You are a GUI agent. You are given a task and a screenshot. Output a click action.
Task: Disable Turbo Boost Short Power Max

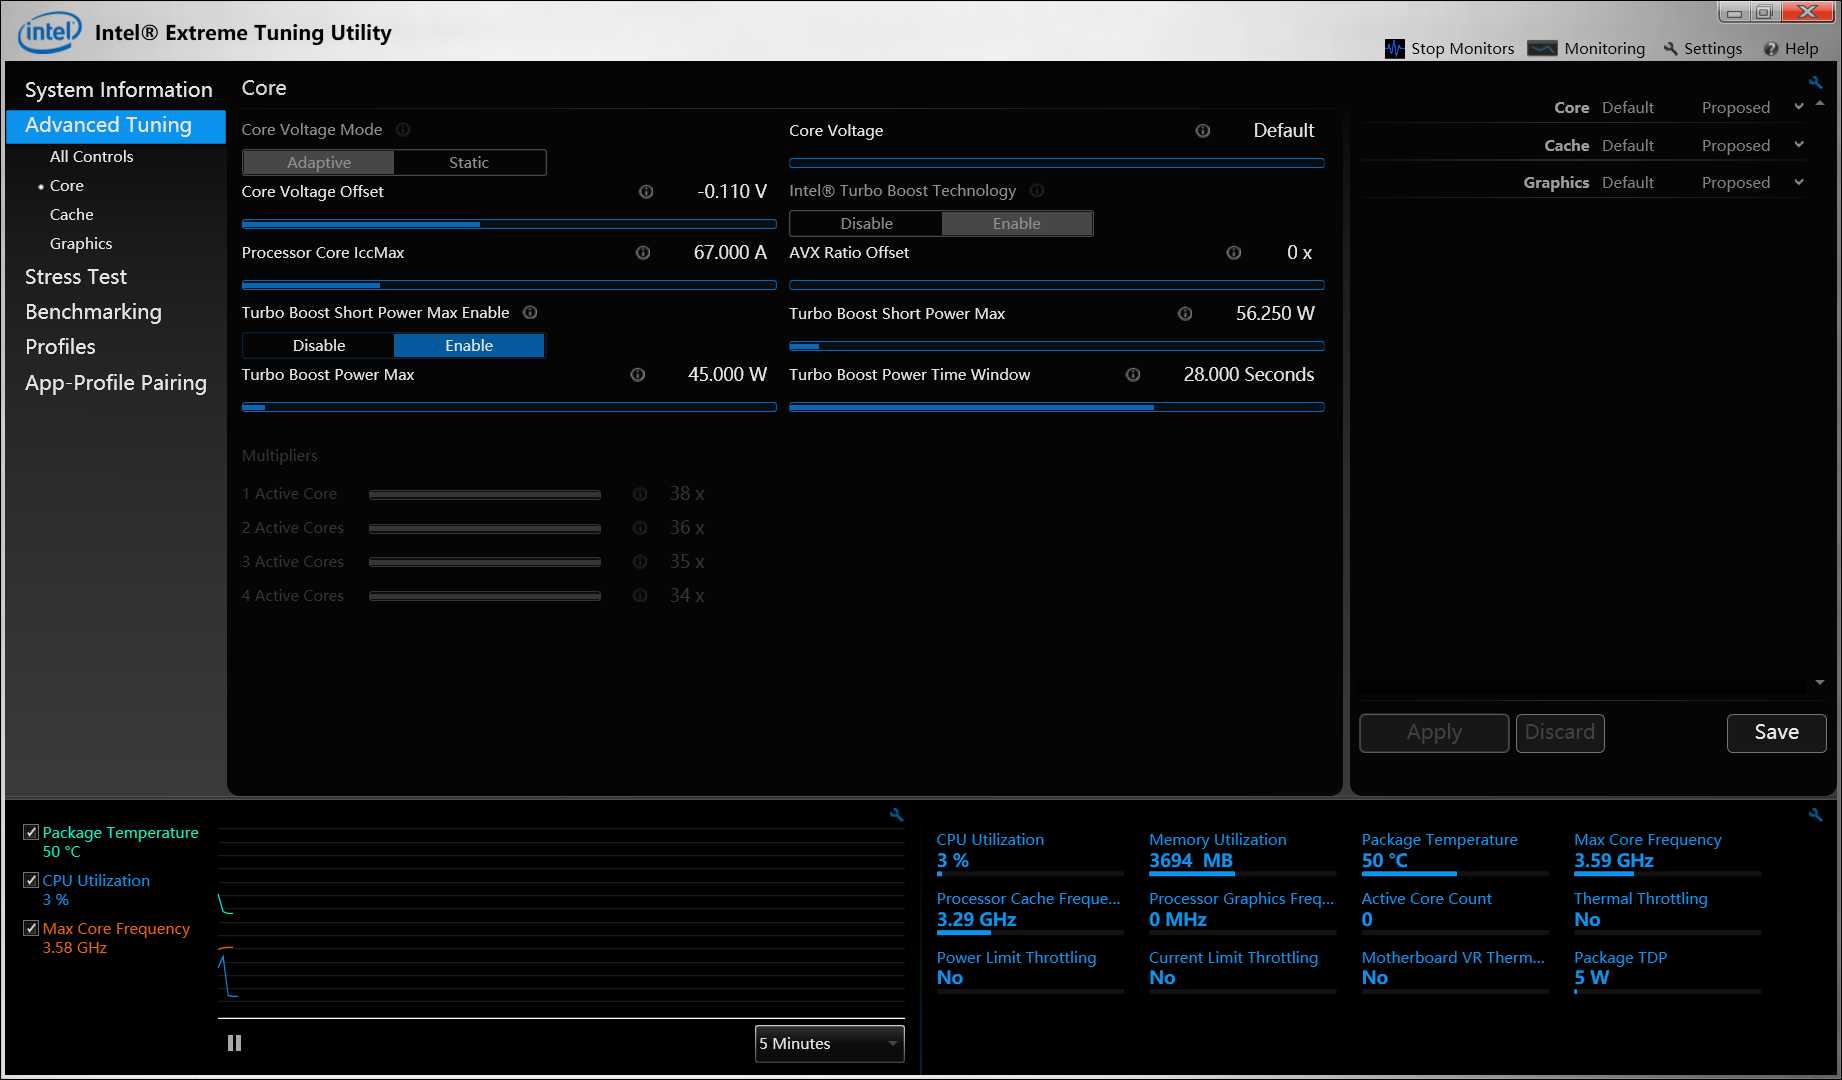(318, 346)
